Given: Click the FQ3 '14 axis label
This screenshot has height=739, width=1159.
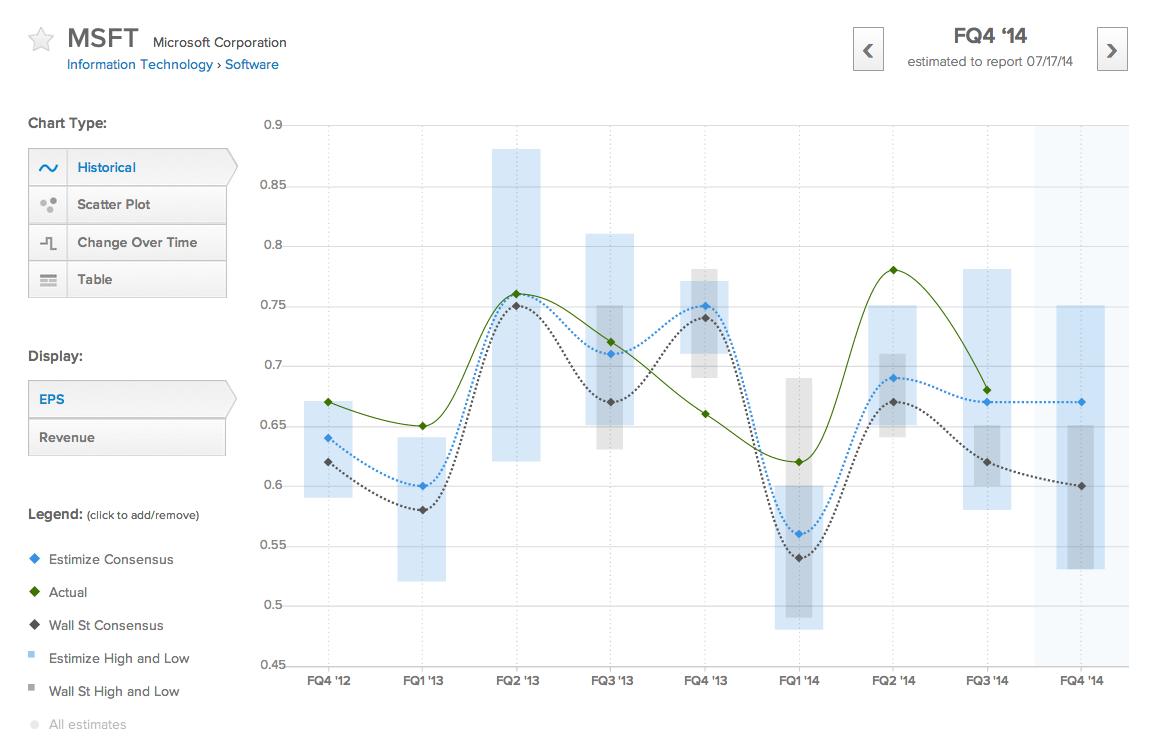Looking at the screenshot, I should [987, 681].
